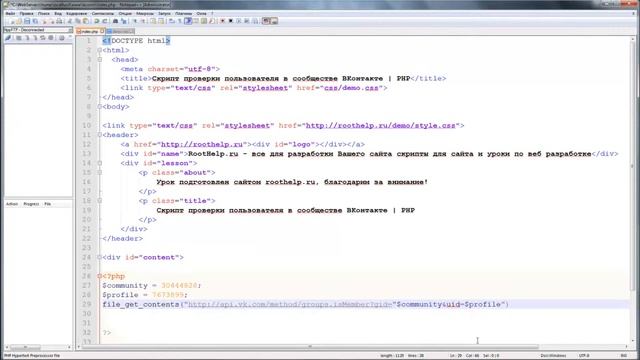Open Find with the binoculars icon
The height and width of the screenshot is (360, 640).
[115, 21]
